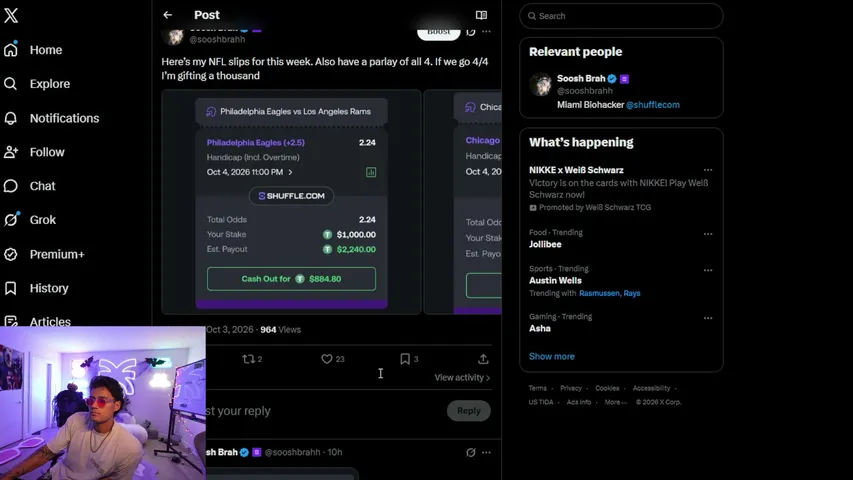
Task: Click Grok icon on reply post
Action: click(x=471, y=452)
